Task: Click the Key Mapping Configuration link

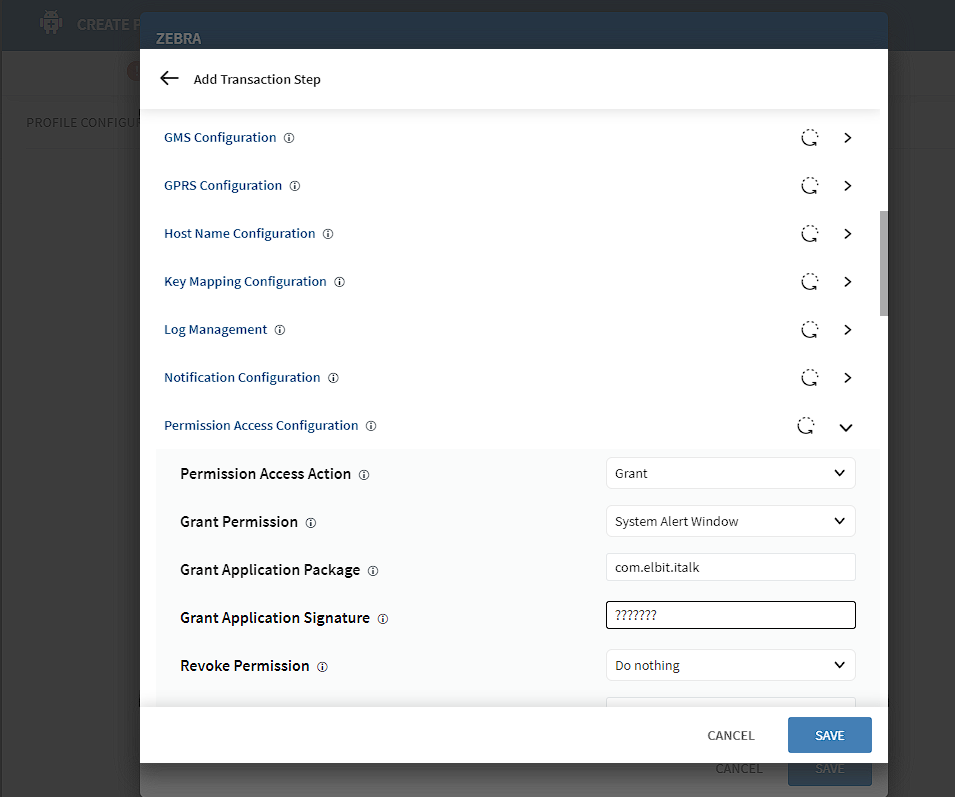Action: (x=245, y=282)
